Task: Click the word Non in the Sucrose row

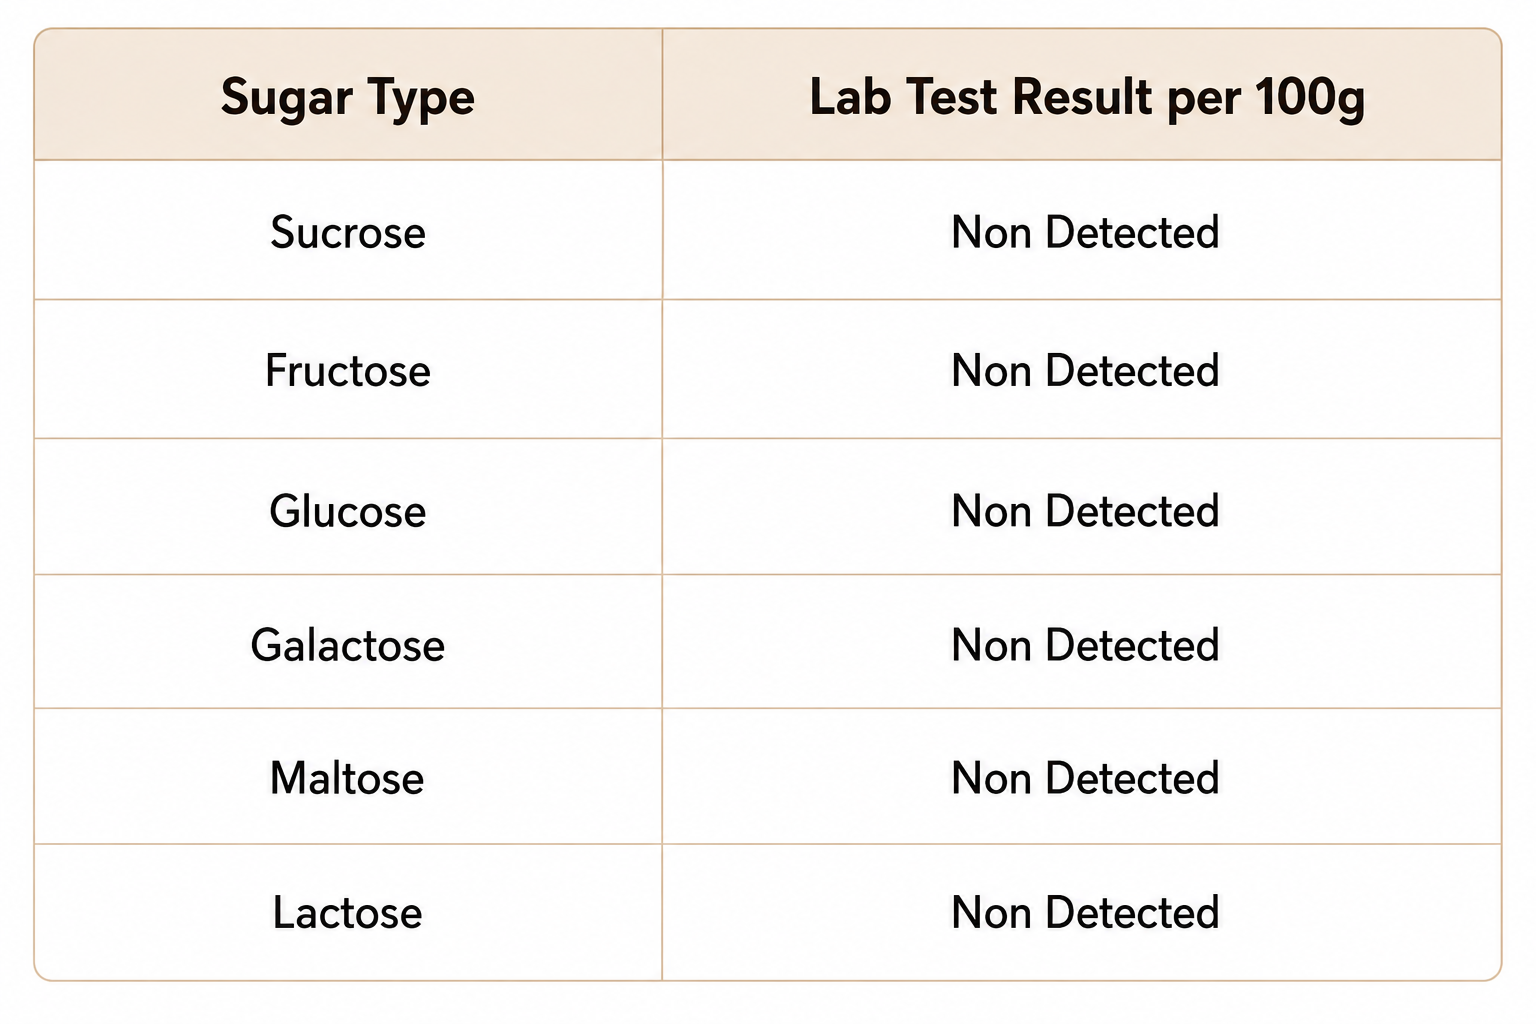Action: (x=991, y=232)
